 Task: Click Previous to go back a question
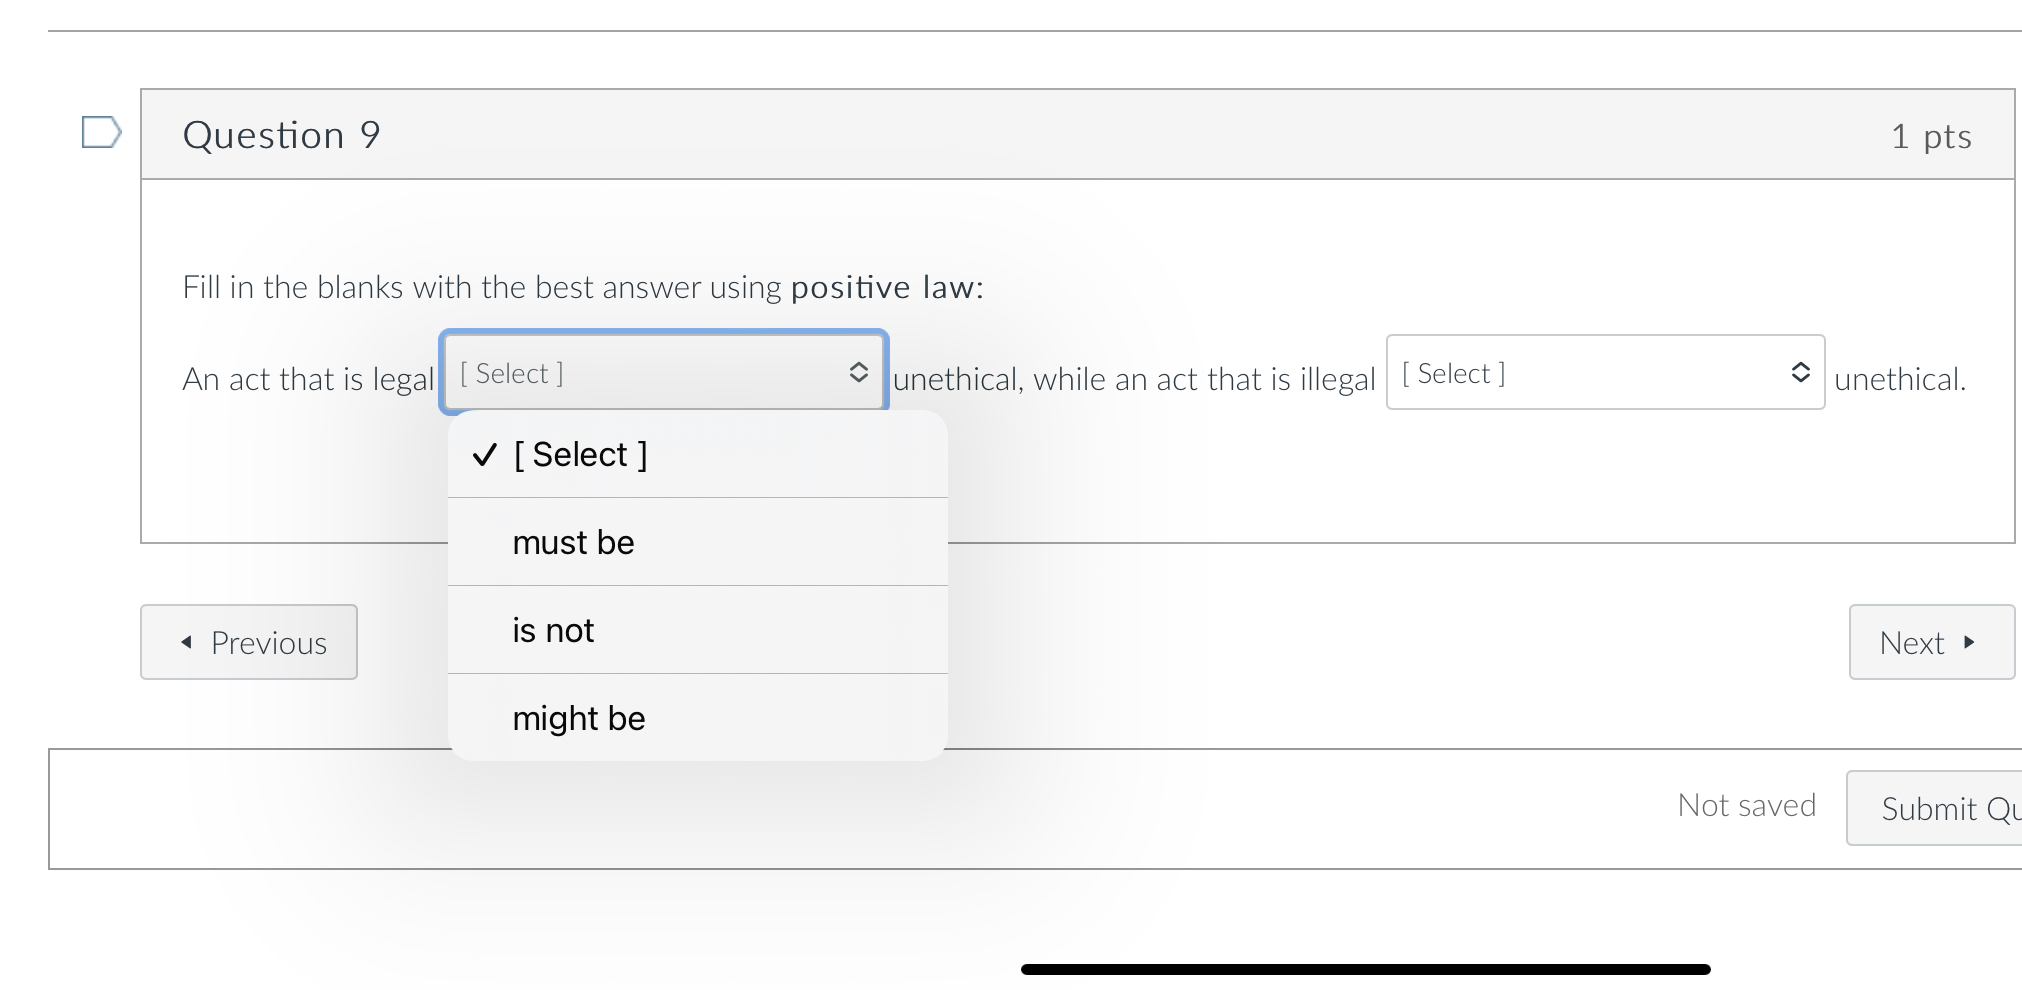pos(248,643)
